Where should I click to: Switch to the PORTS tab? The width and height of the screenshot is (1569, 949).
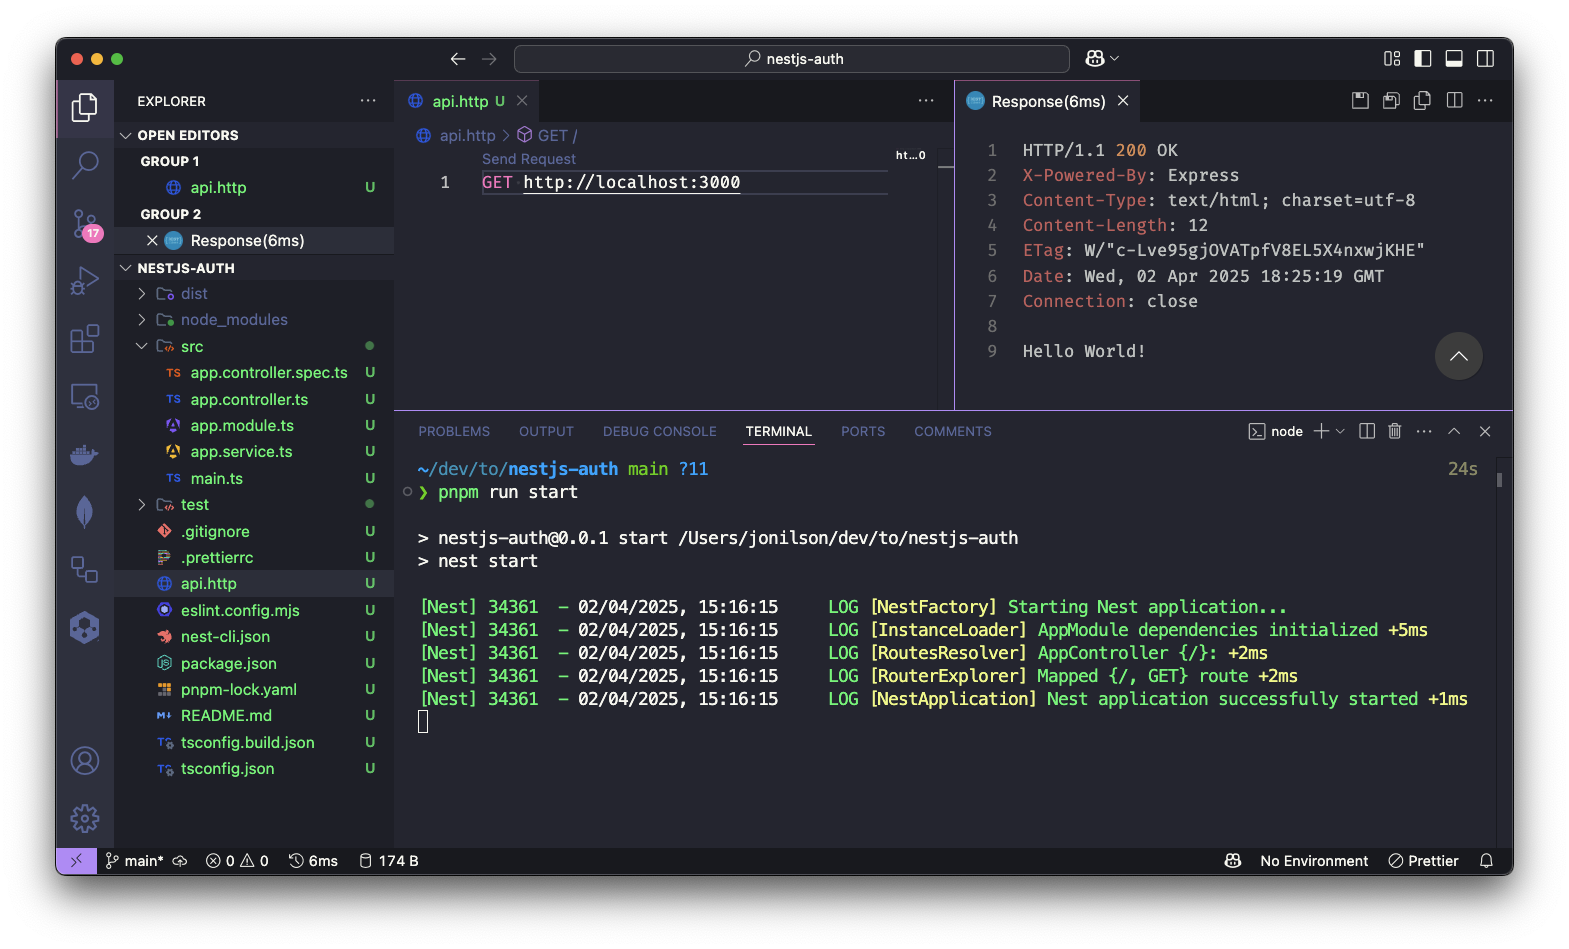click(863, 431)
